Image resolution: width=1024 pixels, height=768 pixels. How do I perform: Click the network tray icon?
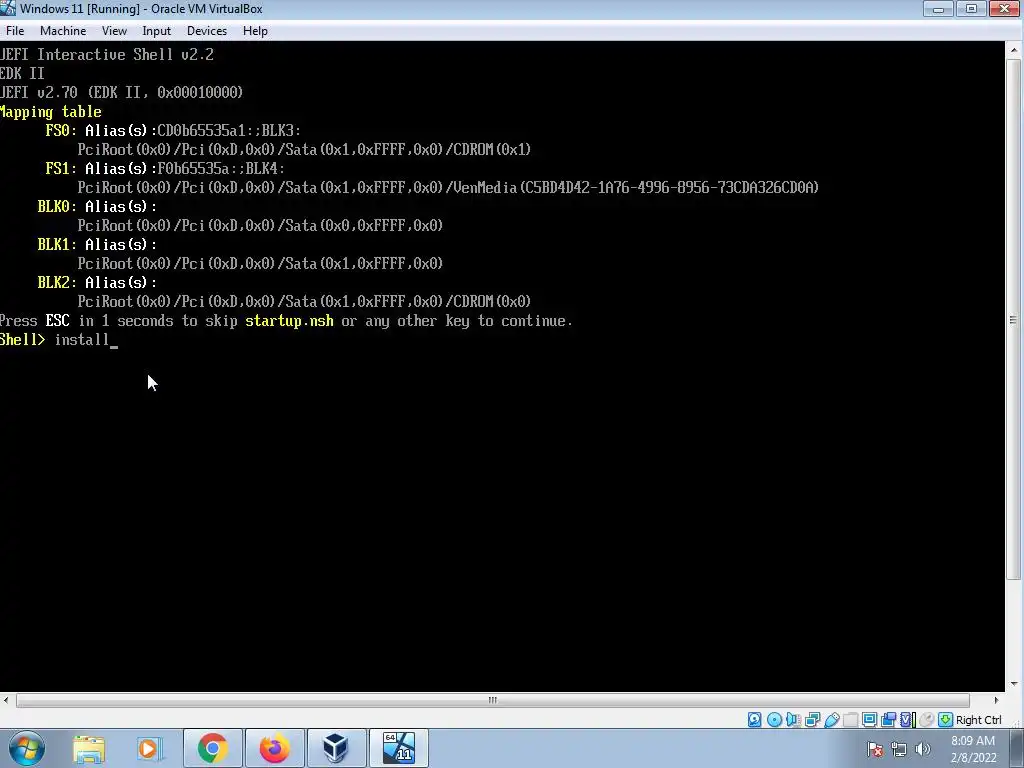[x=899, y=749]
